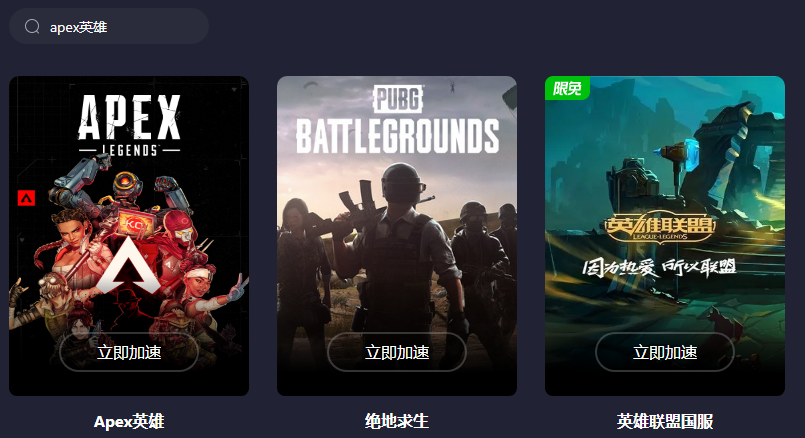Select the Apex Legends cover thumbnail

(129, 236)
